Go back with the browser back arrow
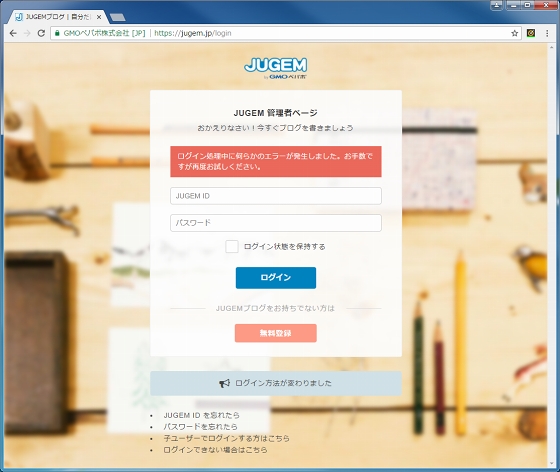The height and width of the screenshot is (472, 560). 13,33
